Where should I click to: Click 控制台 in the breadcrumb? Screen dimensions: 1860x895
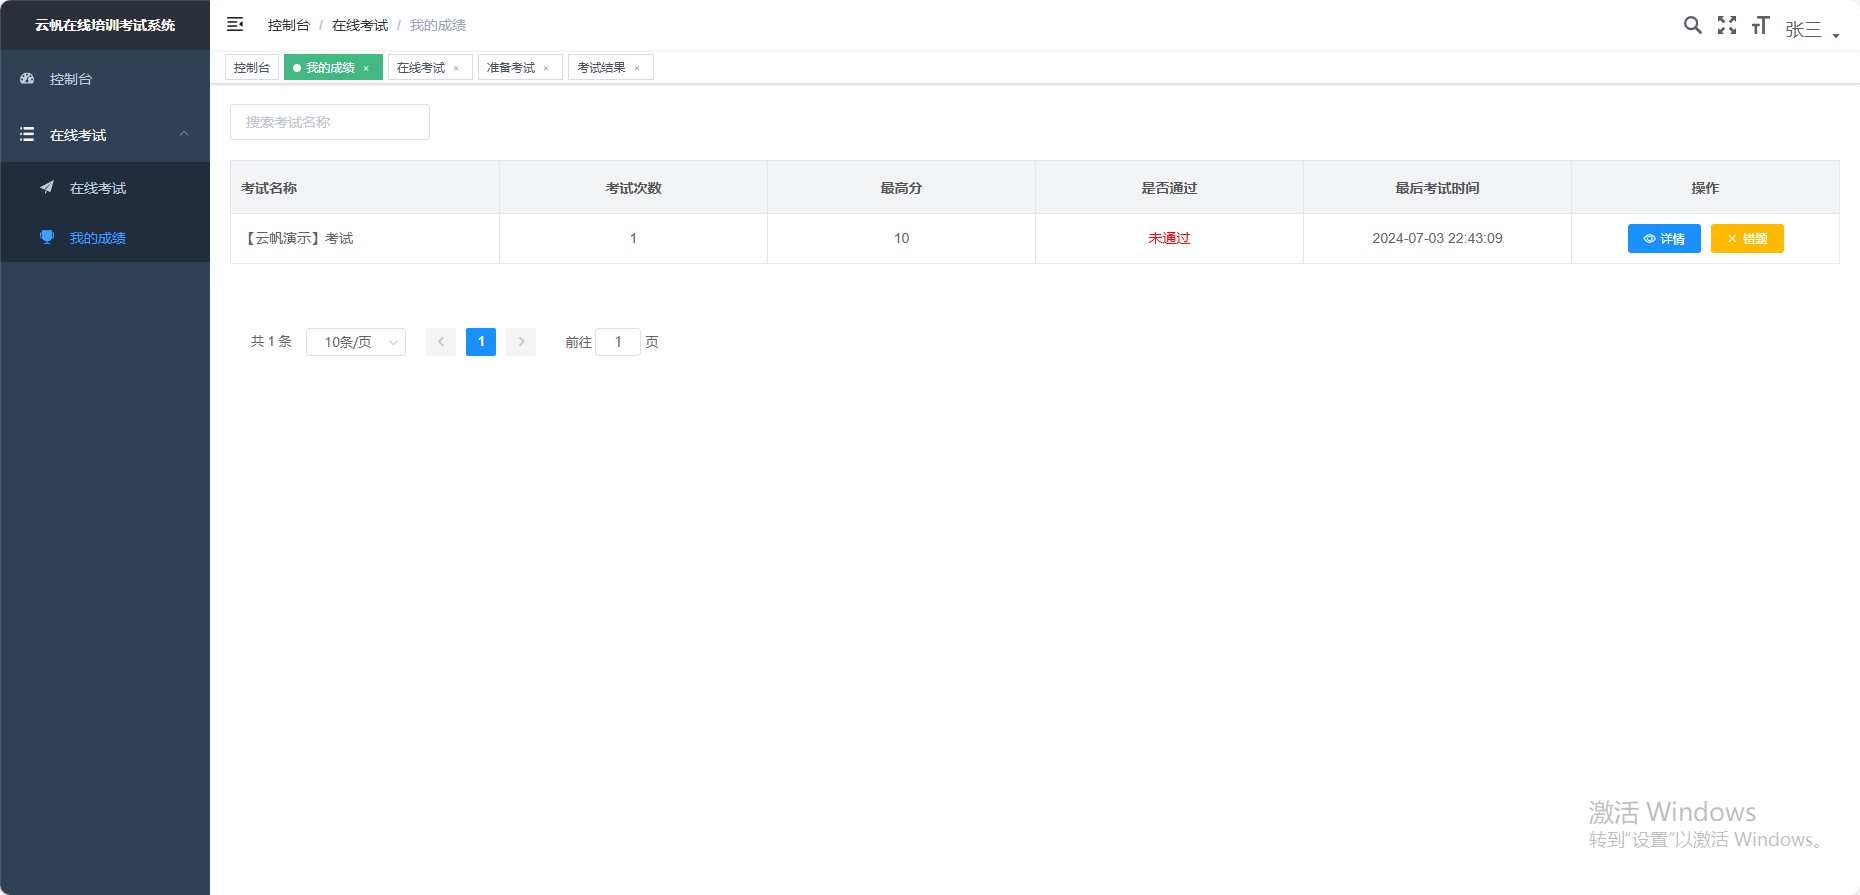pos(289,25)
